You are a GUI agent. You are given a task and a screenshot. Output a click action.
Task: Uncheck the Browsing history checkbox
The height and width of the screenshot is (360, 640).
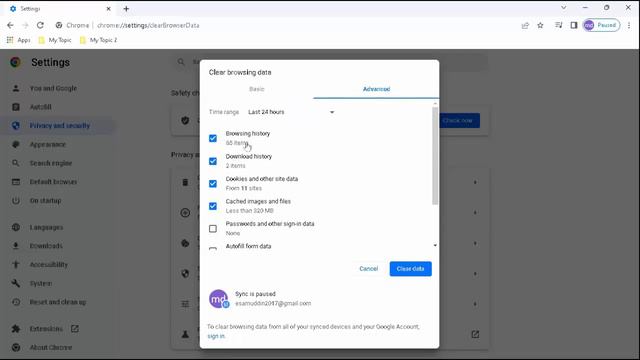213,138
